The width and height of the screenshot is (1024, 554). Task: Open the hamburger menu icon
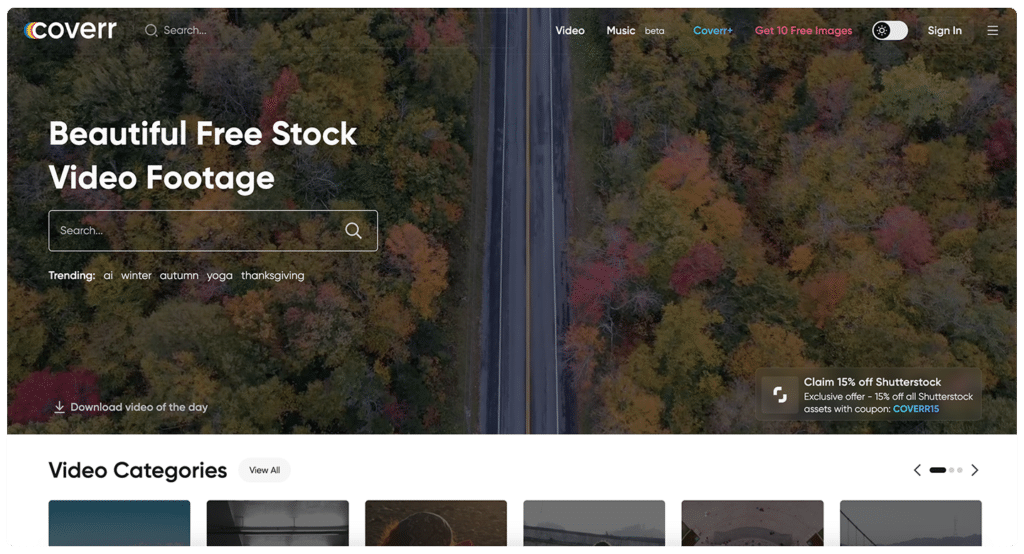992,31
